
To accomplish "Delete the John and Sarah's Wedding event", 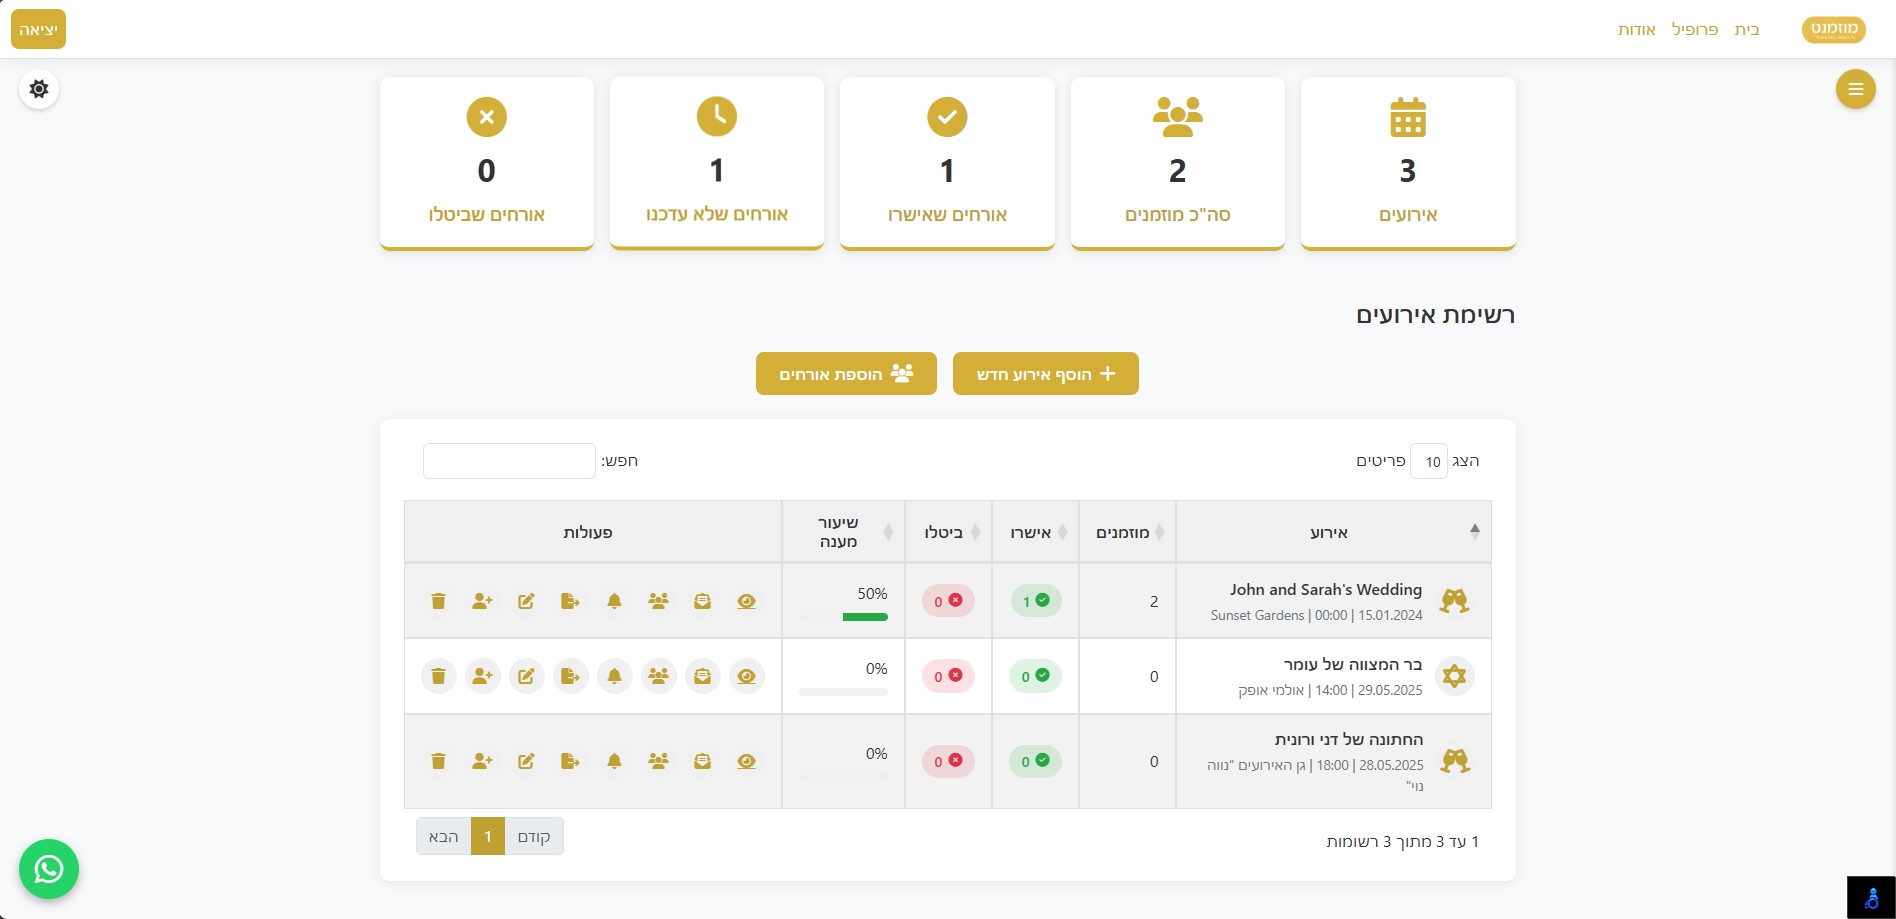I will pyautogui.click(x=438, y=601).
